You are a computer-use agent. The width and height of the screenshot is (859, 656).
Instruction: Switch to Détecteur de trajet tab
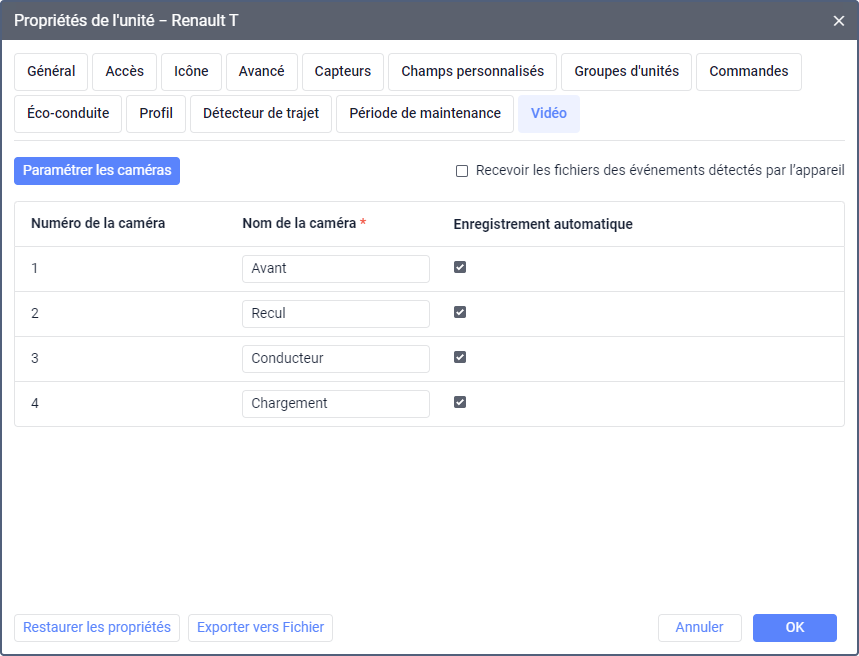click(x=261, y=114)
